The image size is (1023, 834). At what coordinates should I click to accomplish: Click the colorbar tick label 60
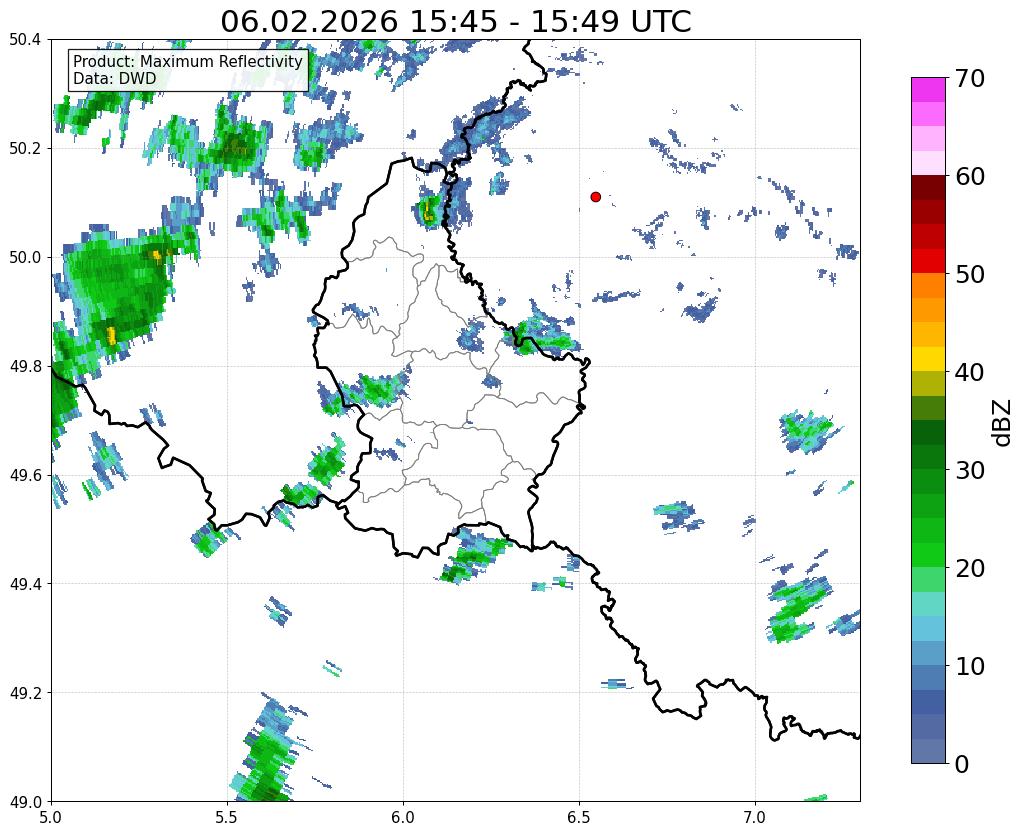(x=970, y=176)
